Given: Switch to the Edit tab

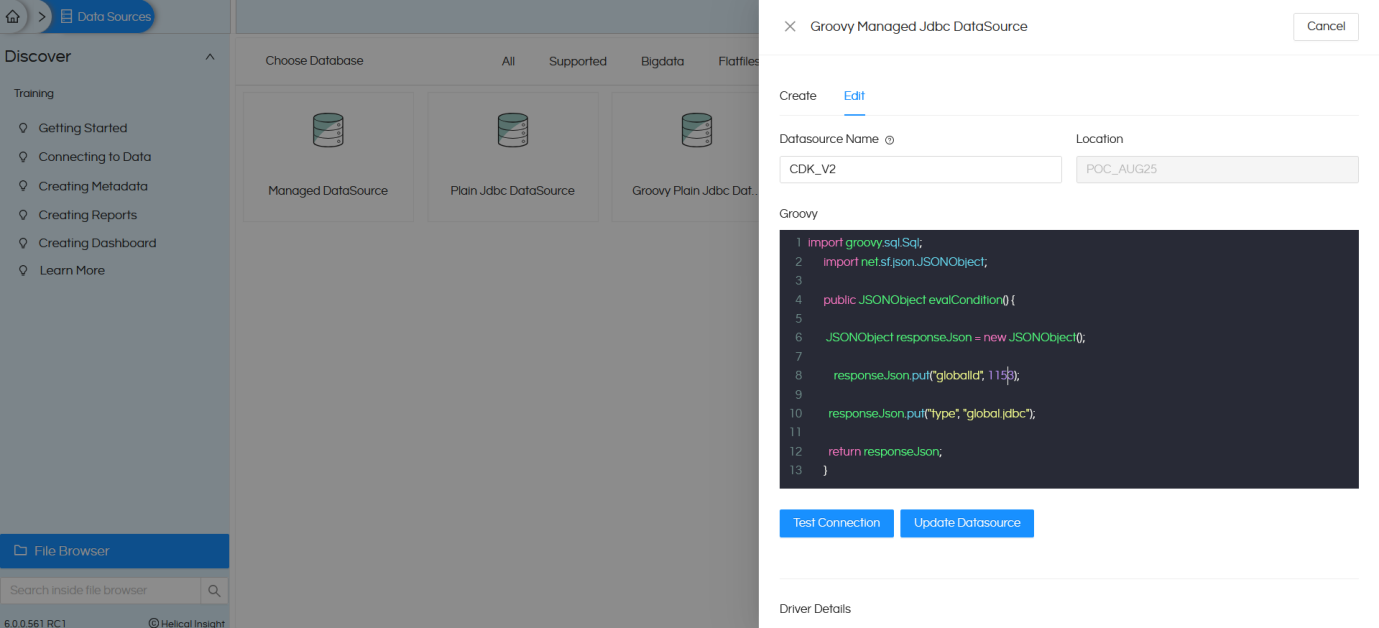Looking at the screenshot, I should (x=854, y=96).
